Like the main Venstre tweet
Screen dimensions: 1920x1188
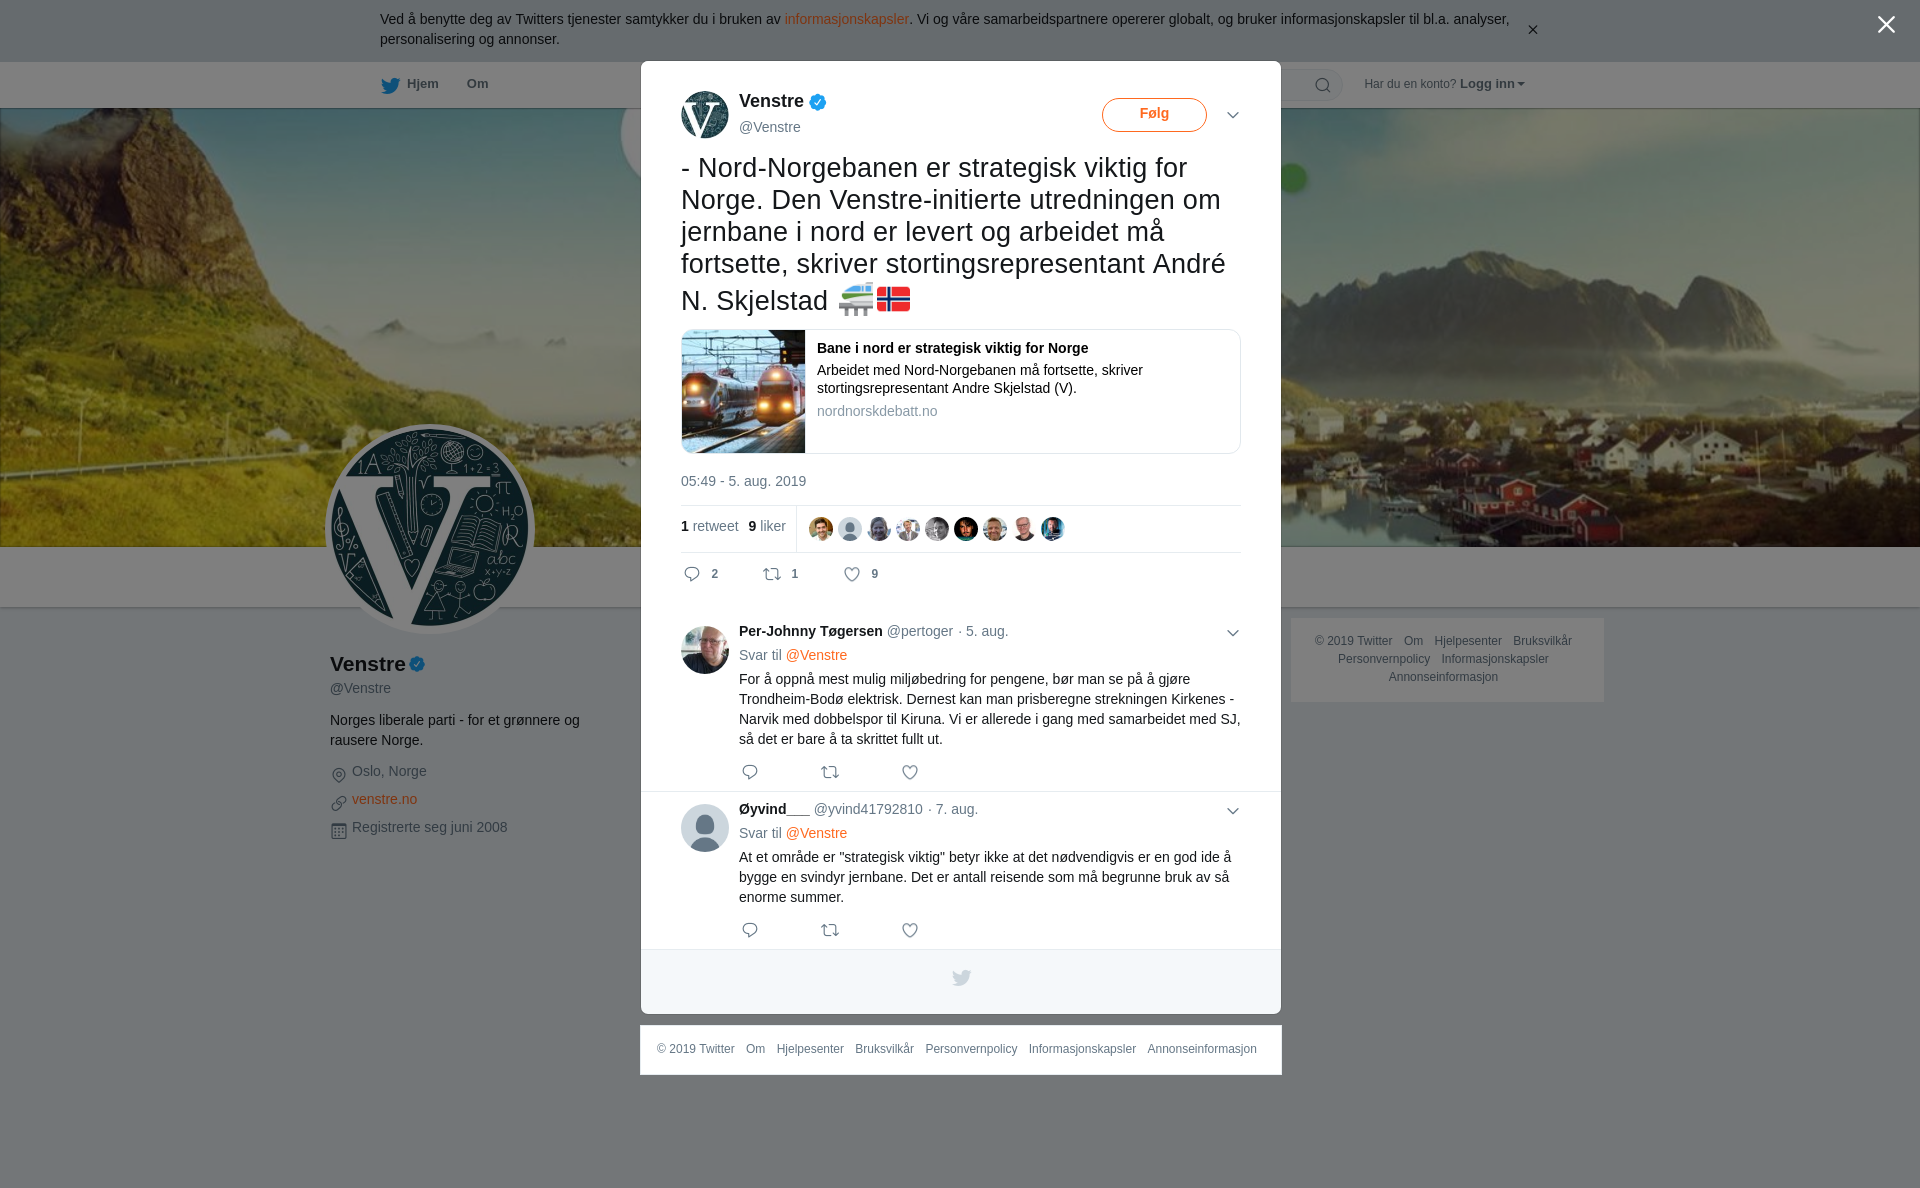click(852, 574)
